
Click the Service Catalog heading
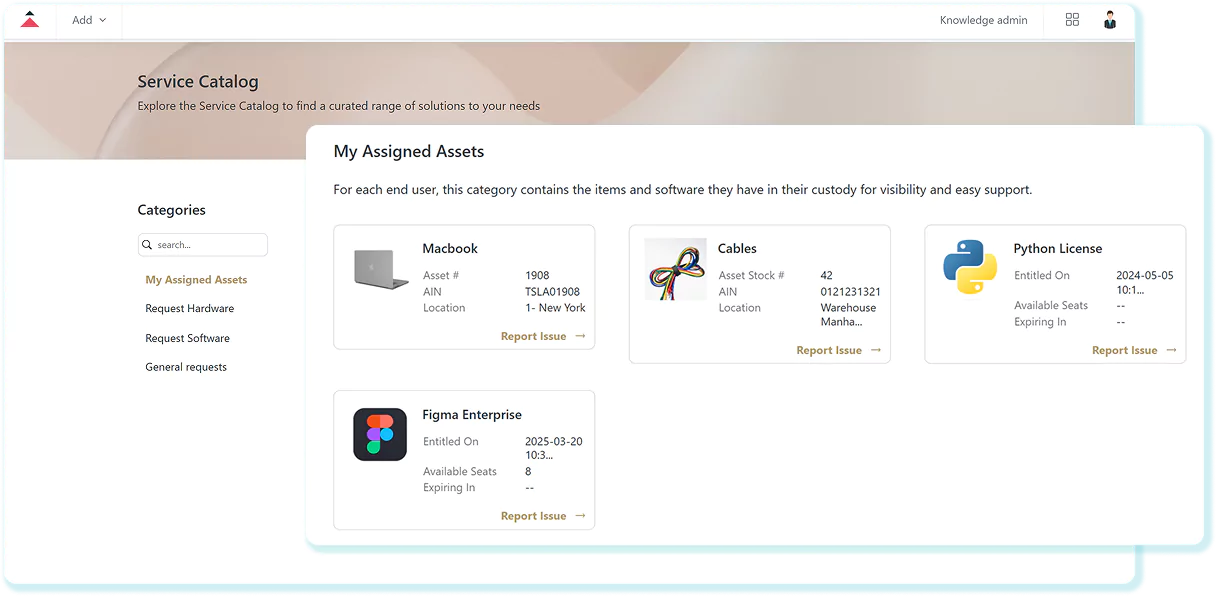coord(198,82)
